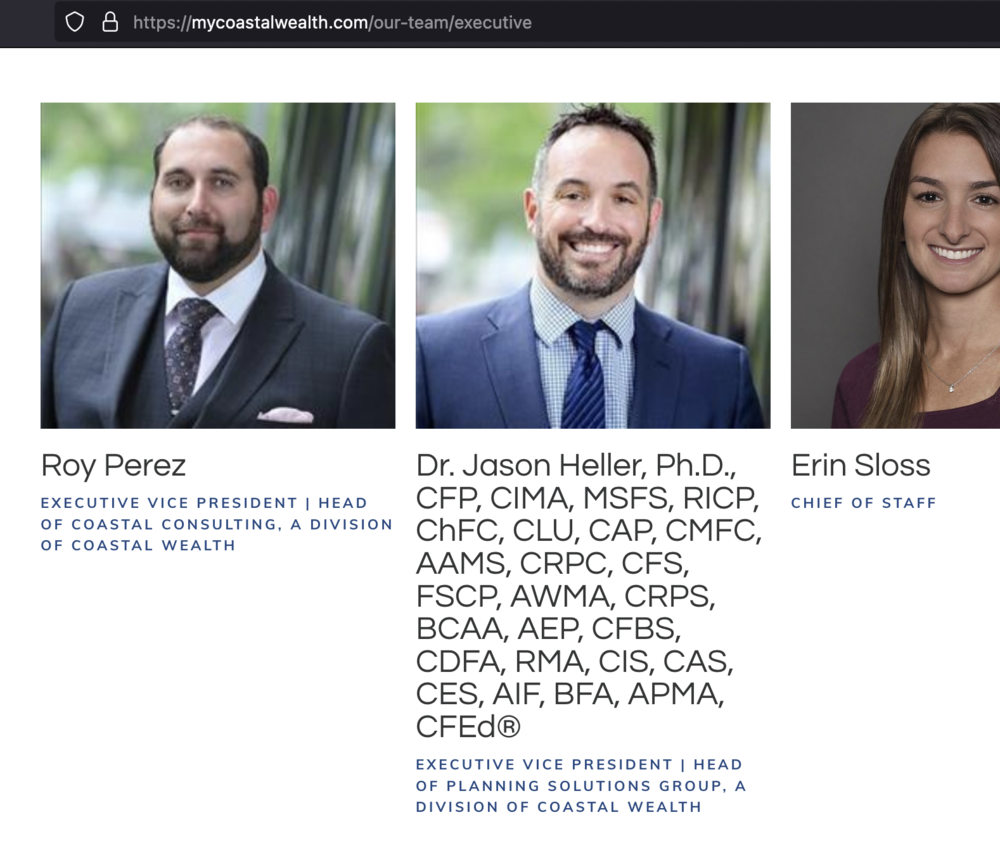Click the 'FSCP, AWMA, CRPS' credentials line
The height and width of the screenshot is (841, 1000).
click(566, 597)
